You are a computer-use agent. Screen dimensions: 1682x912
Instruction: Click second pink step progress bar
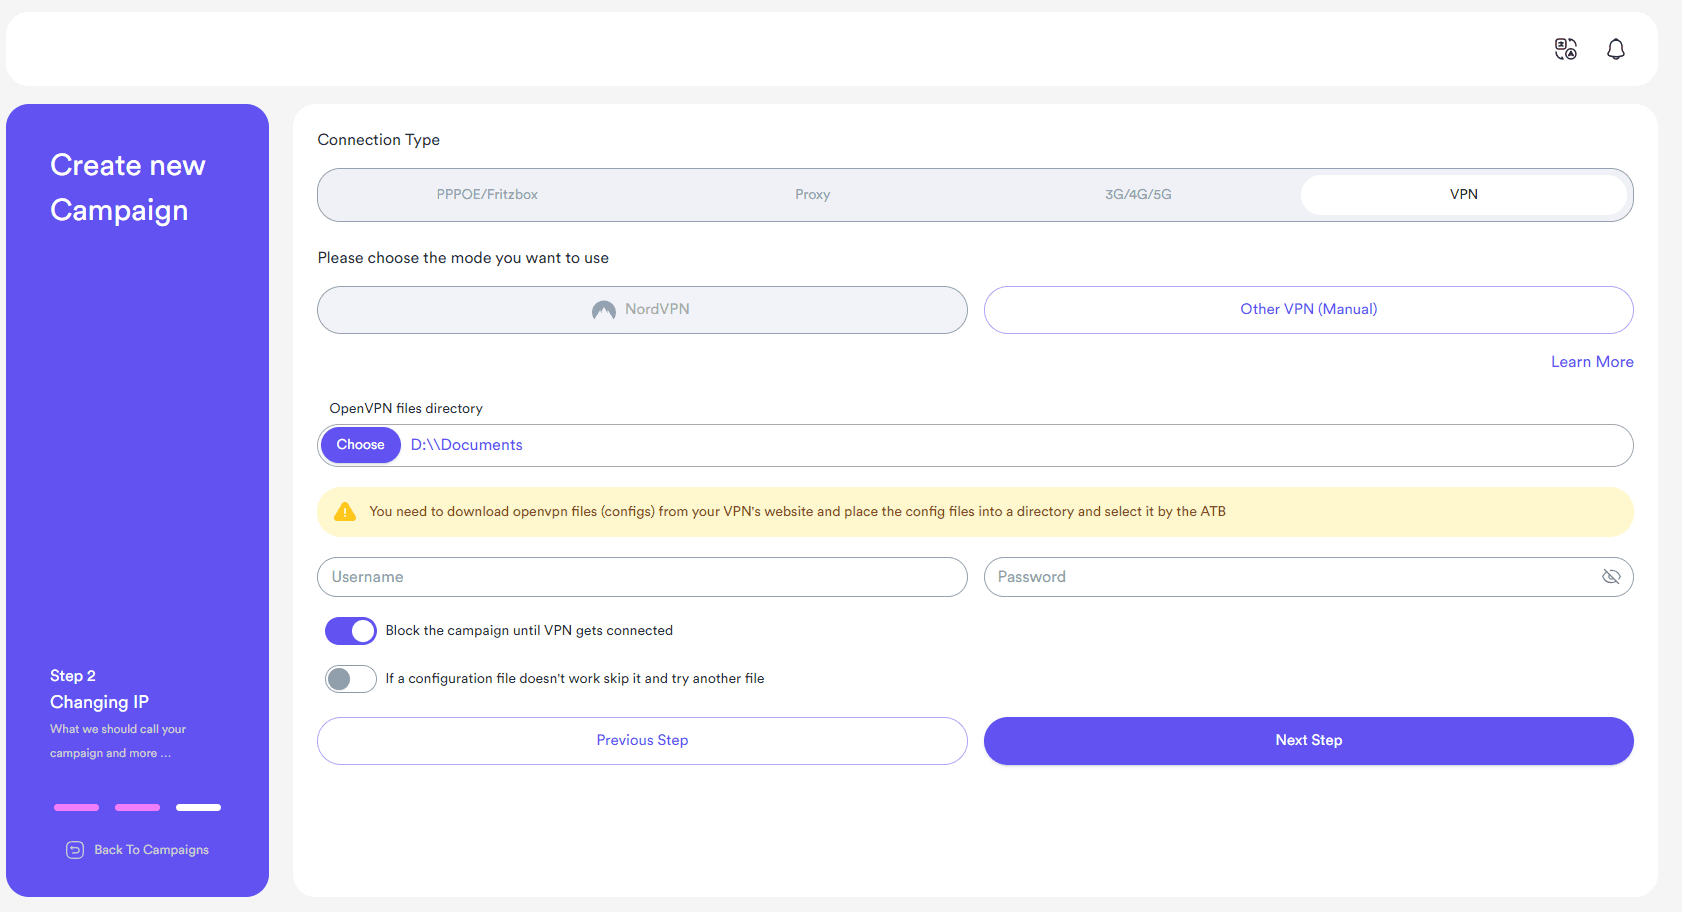[x=137, y=807]
